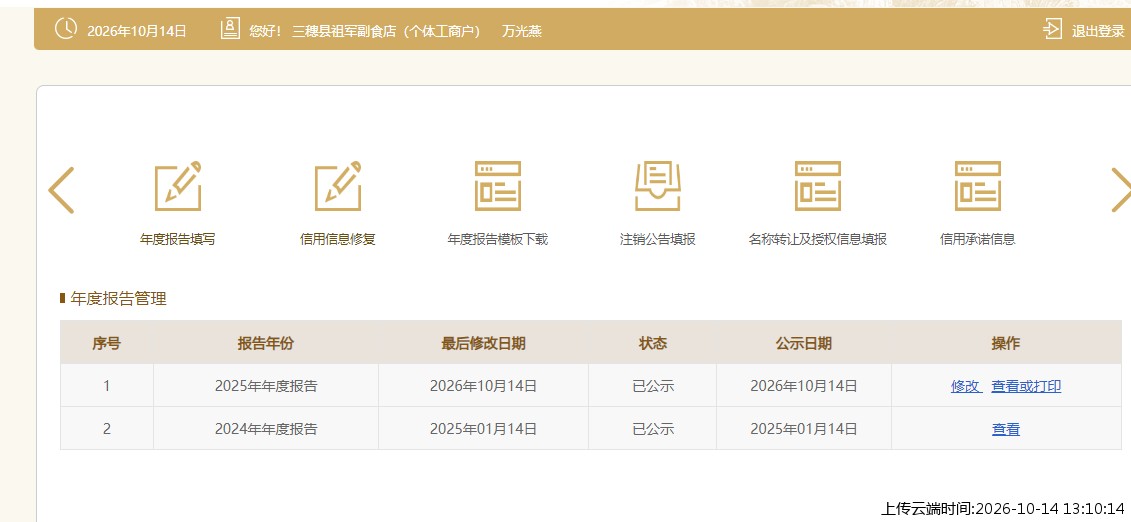Click the 公示日期 column header
This screenshot has width=1131, height=522.
point(804,343)
